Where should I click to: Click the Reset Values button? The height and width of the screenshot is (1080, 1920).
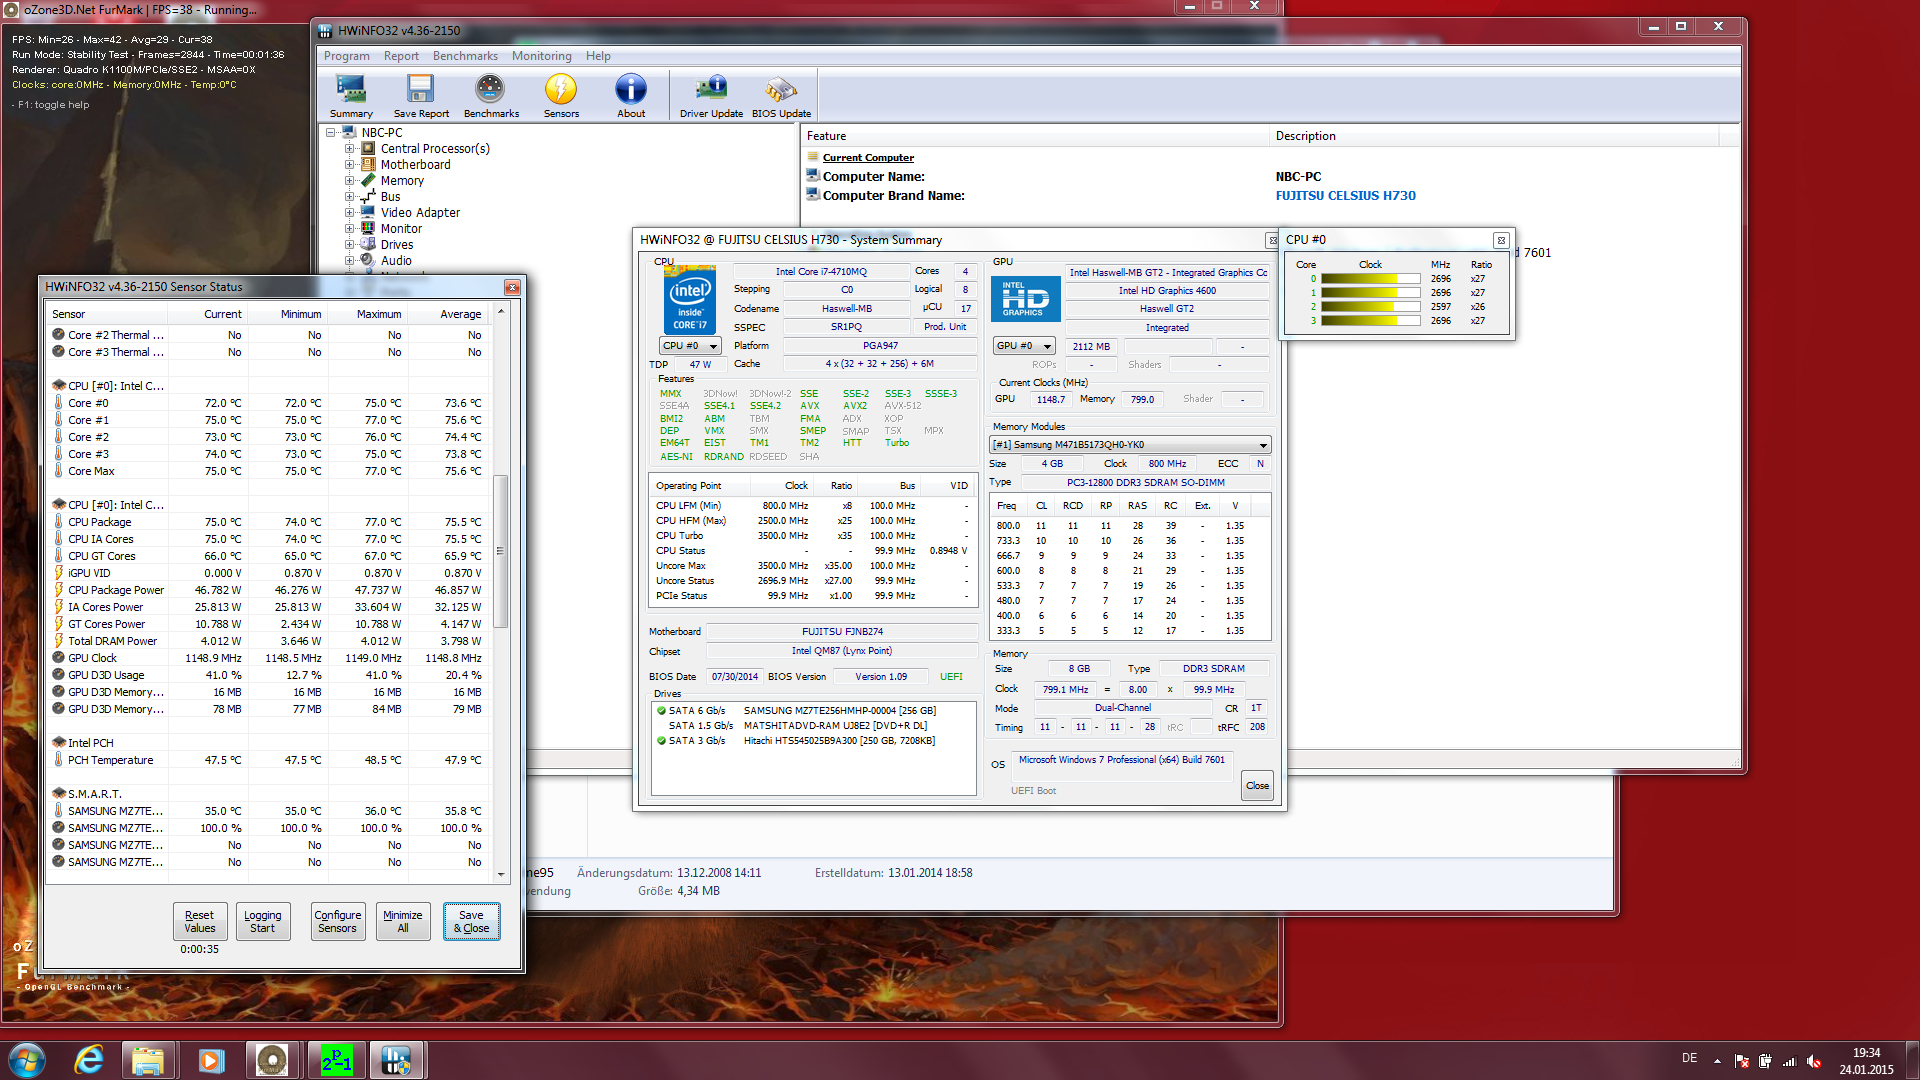[200, 921]
